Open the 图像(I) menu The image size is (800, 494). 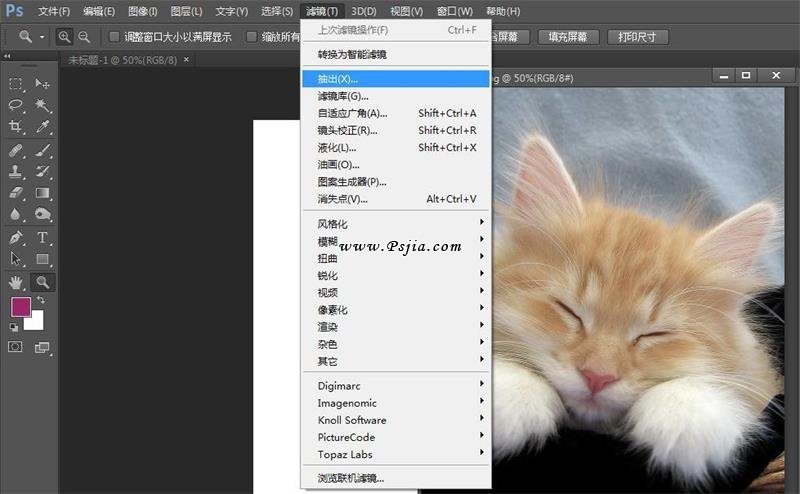coord(143,11)
